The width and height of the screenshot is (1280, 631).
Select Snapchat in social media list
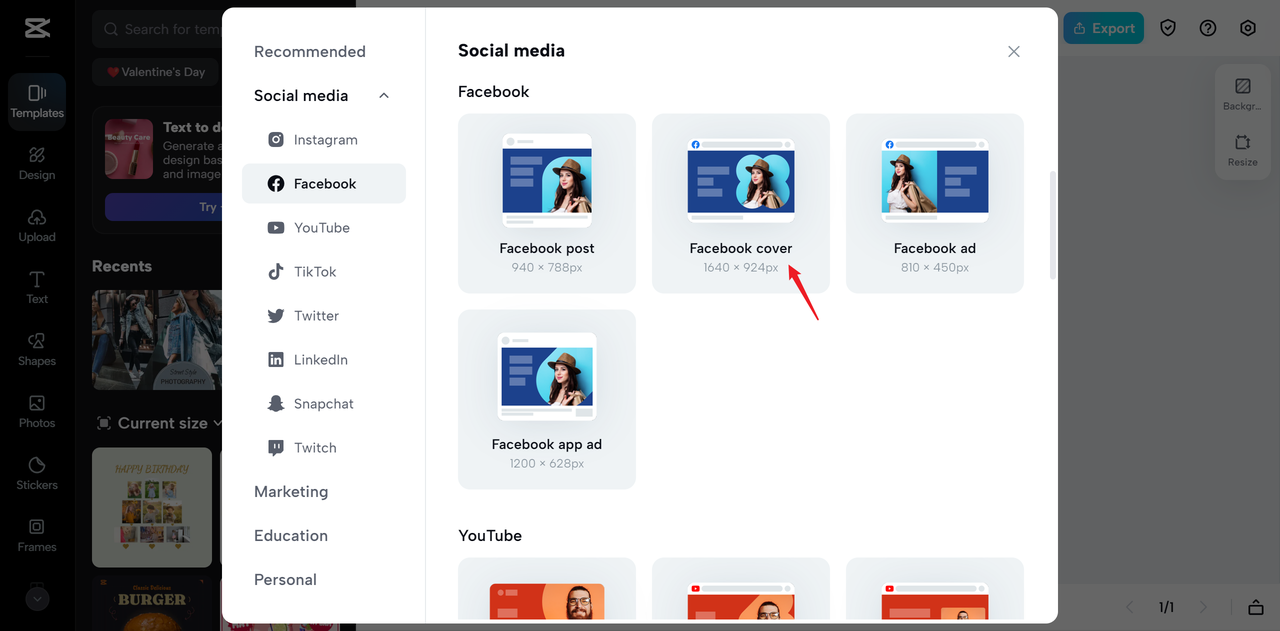click(x=324, y=404)
